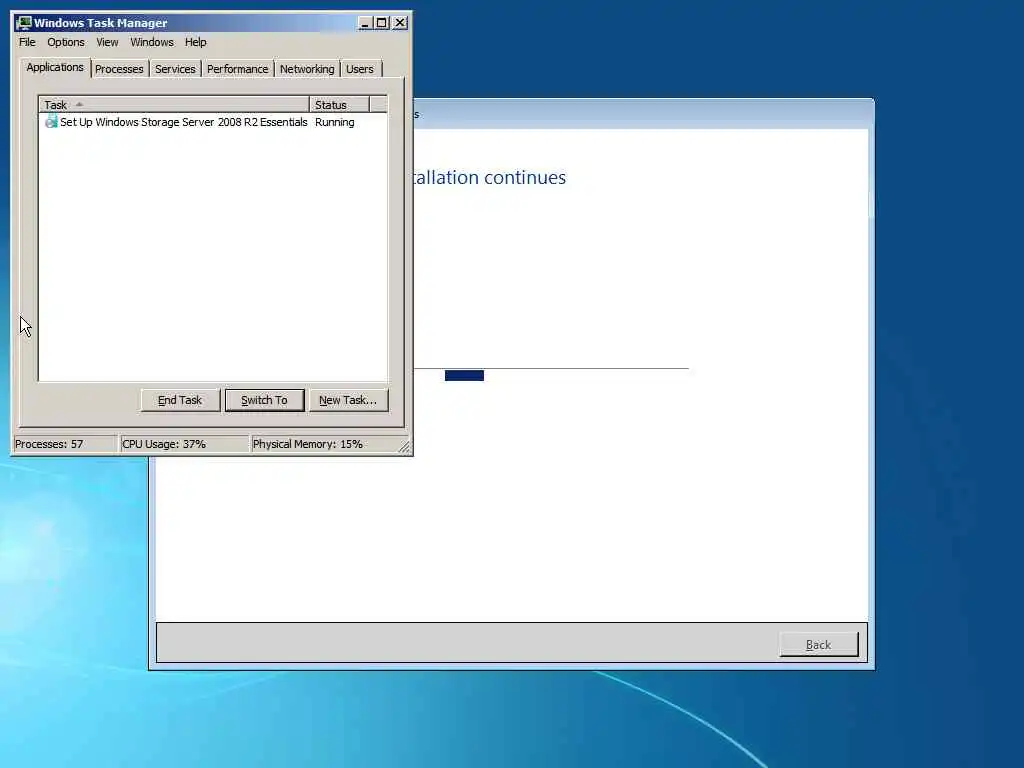Screen dimensions: 1024x768
Task: Sort by the Status column header
Action: 340,104
